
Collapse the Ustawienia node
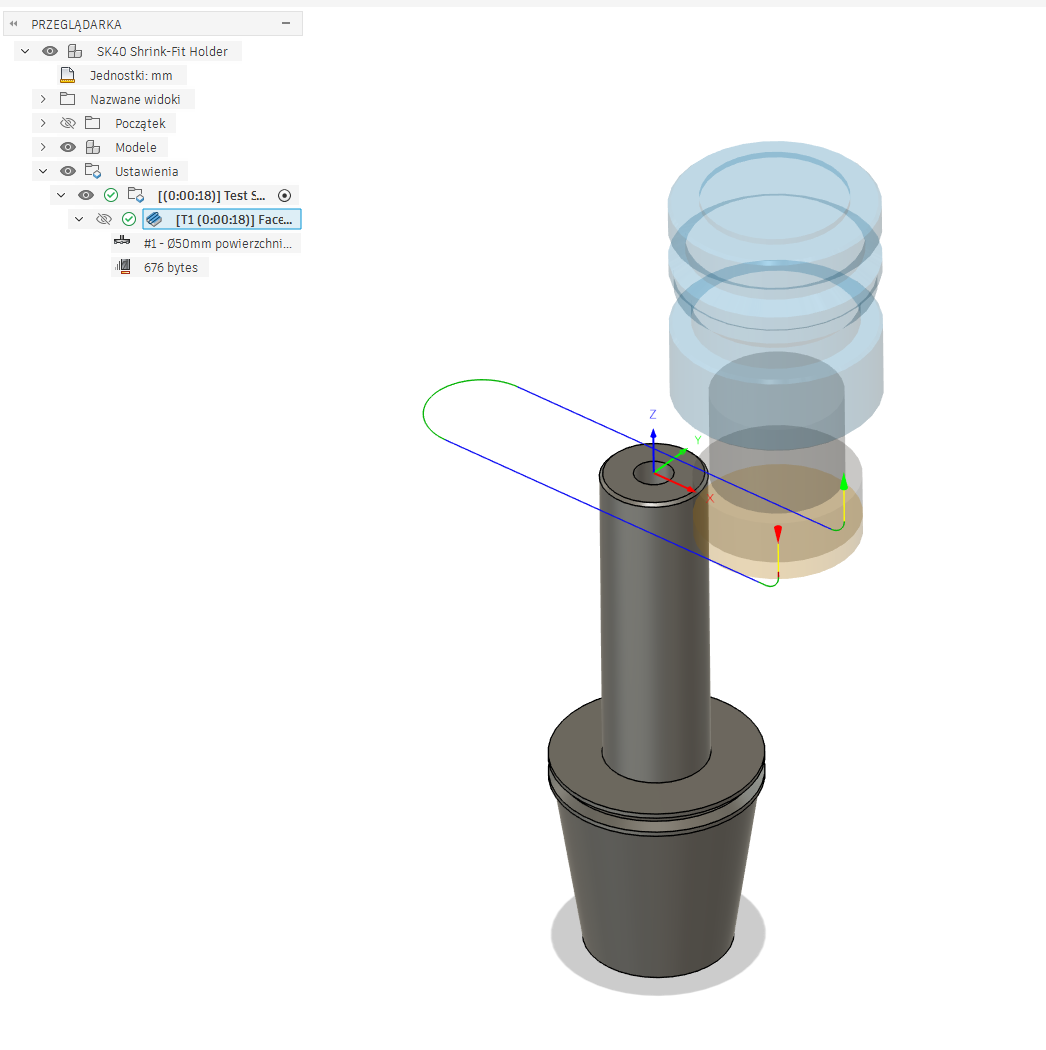coord(44,171)
